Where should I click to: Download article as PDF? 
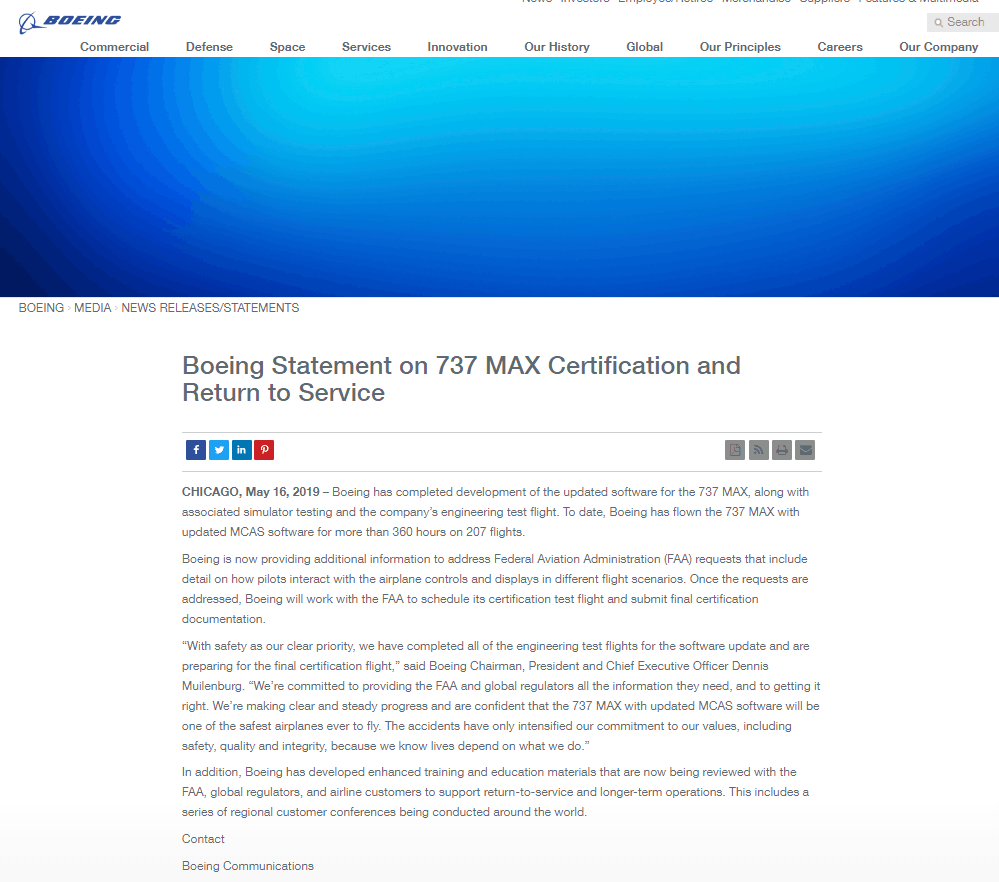[735, 450]
